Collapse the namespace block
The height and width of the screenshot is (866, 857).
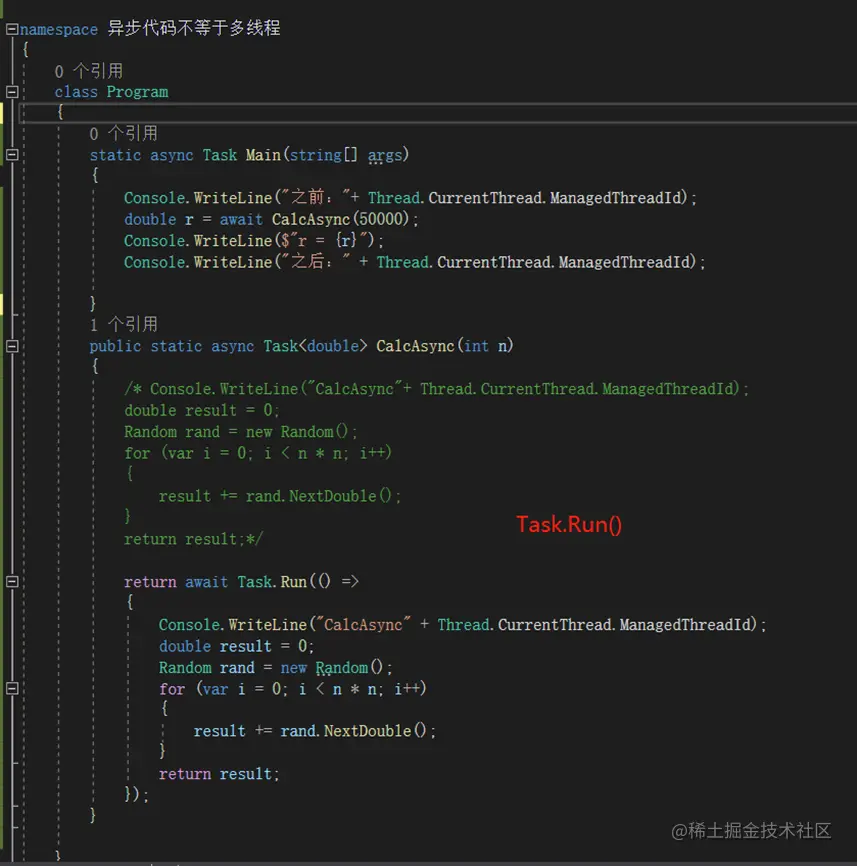pyautogui.click(x=12, y=29)
